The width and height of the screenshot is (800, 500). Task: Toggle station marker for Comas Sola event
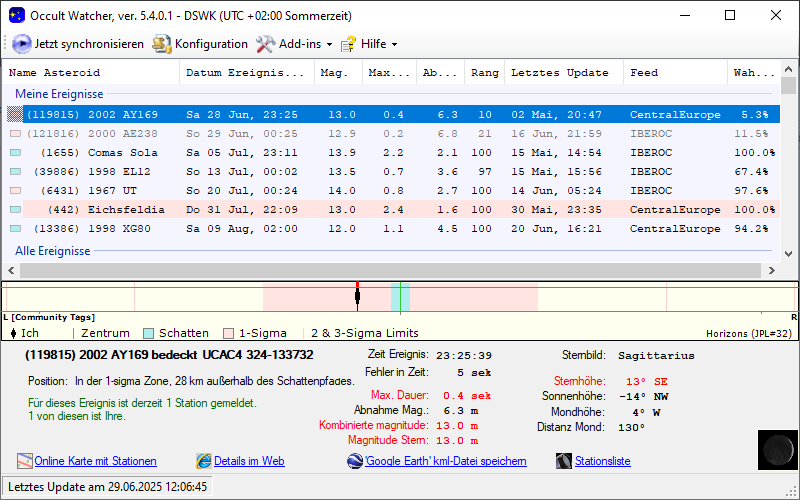tap(15, 153)
